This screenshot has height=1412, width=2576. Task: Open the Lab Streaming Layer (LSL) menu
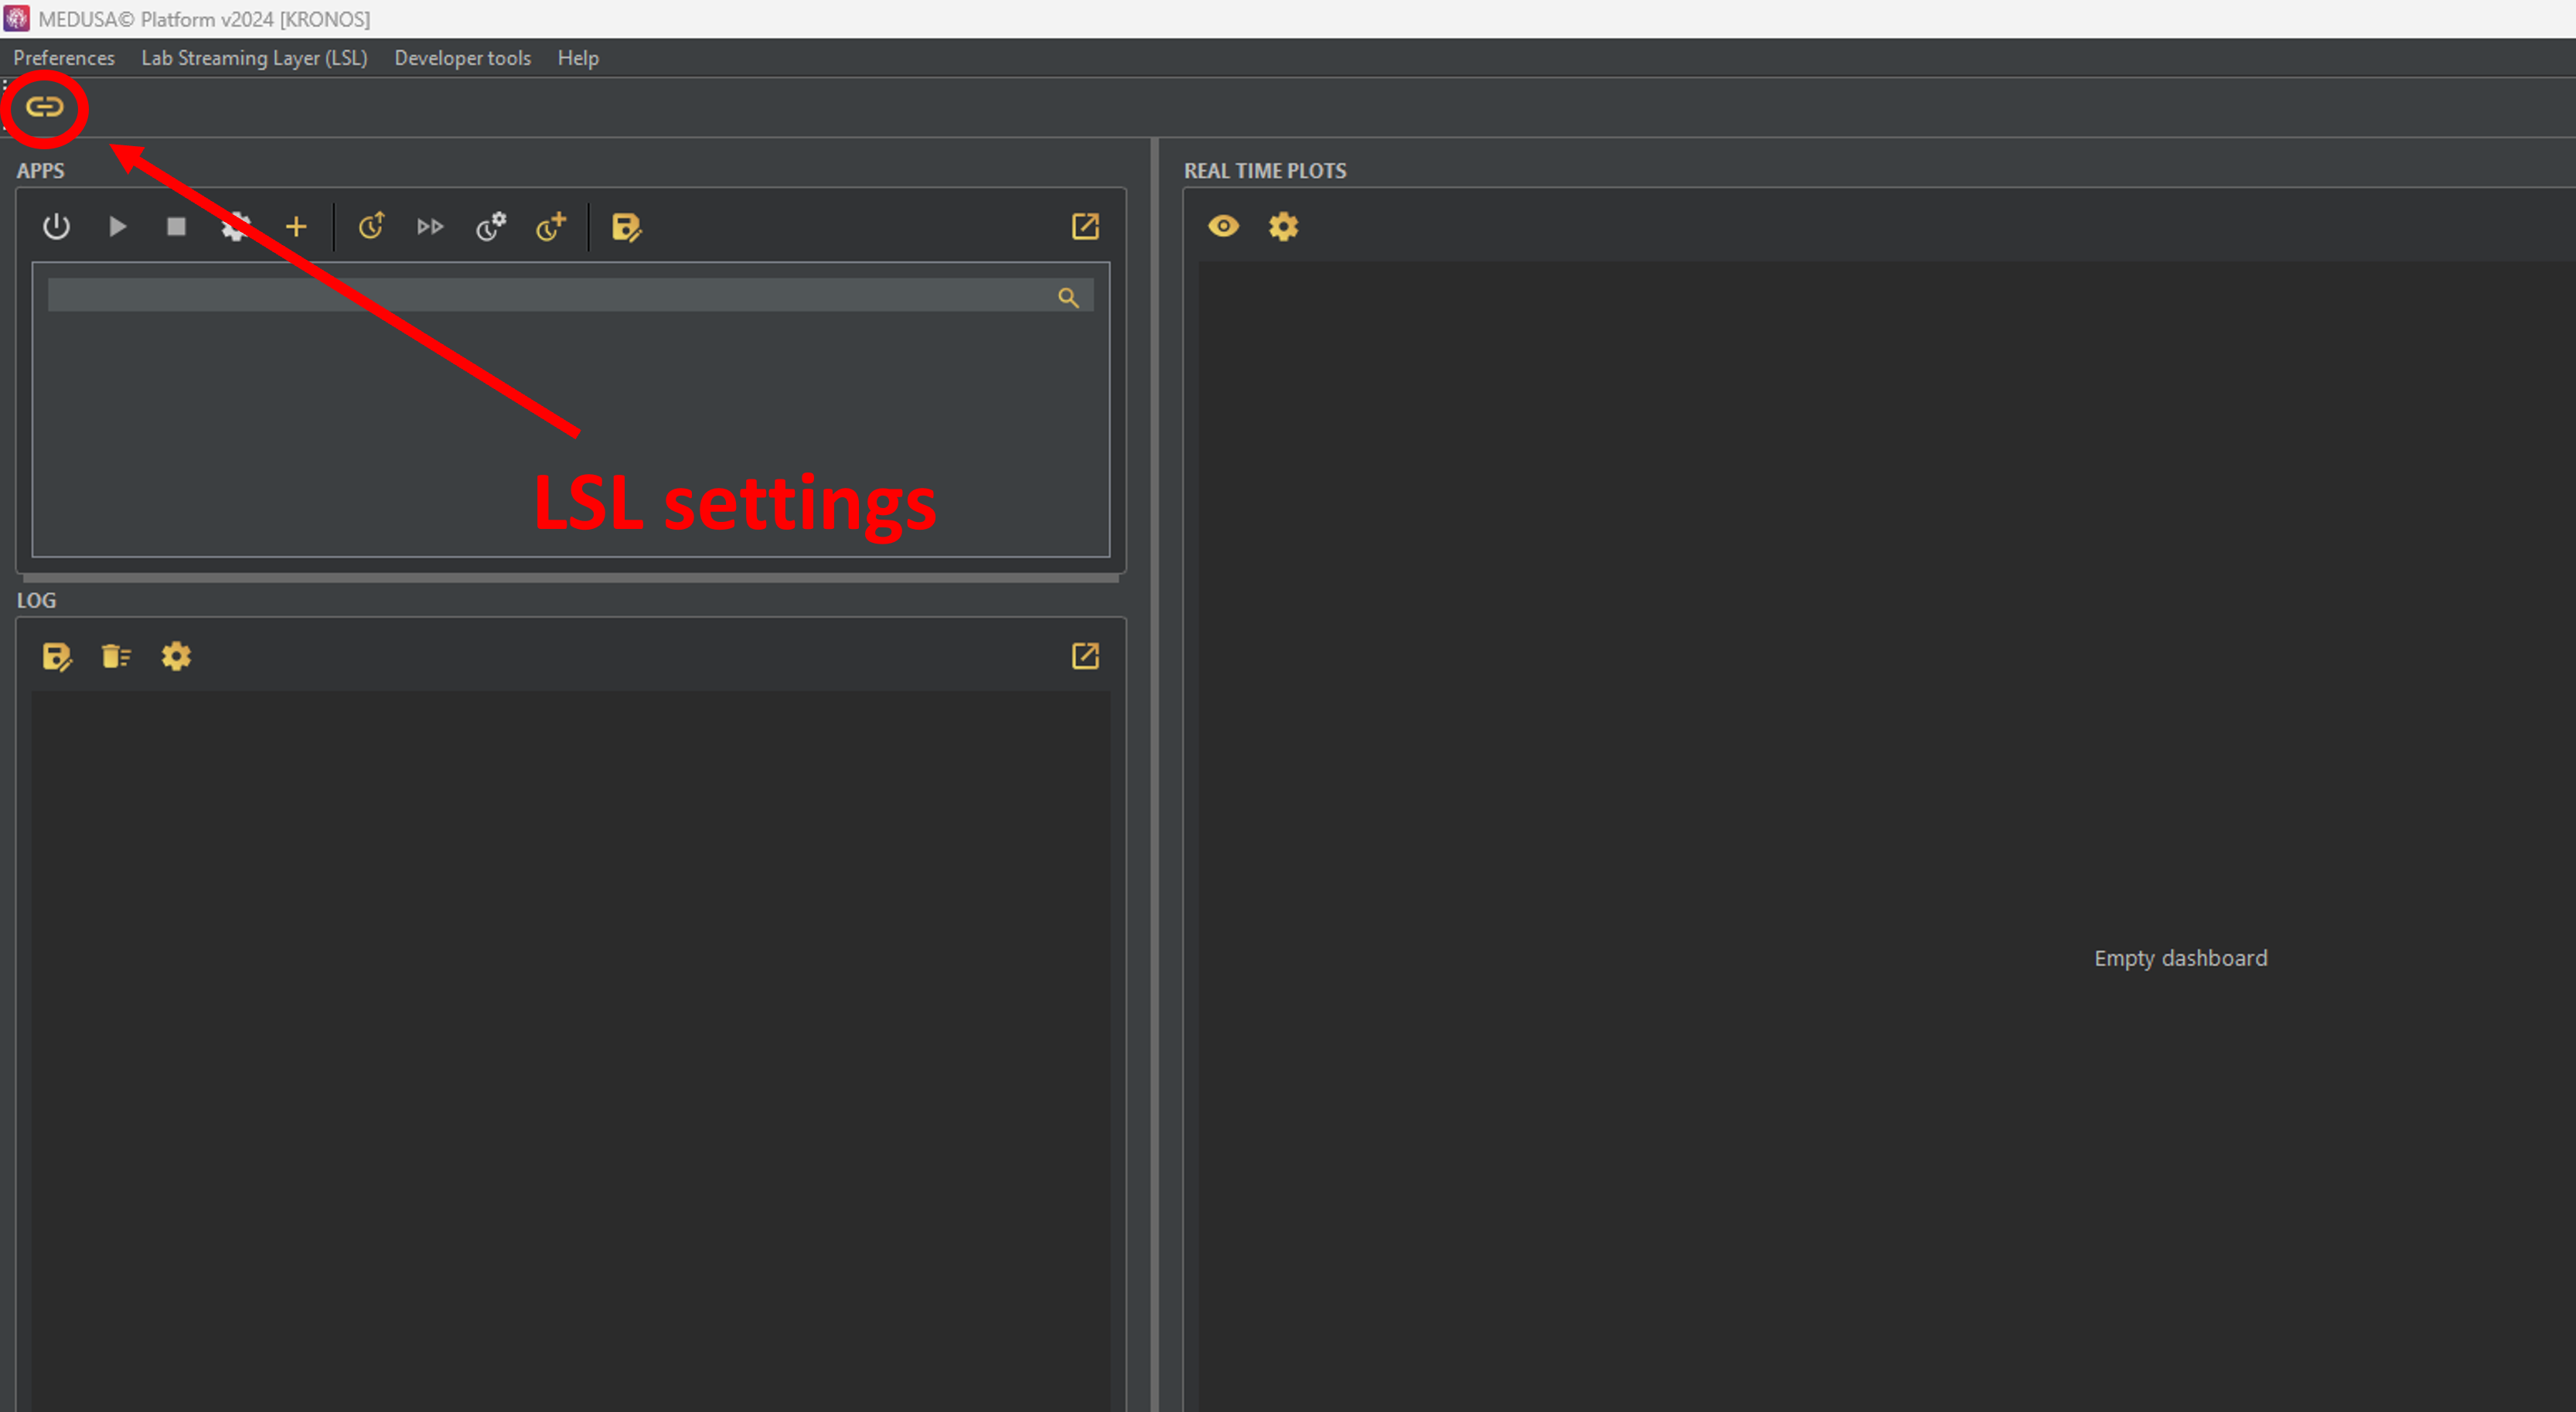pyautogui.click(x=254, y=58)
